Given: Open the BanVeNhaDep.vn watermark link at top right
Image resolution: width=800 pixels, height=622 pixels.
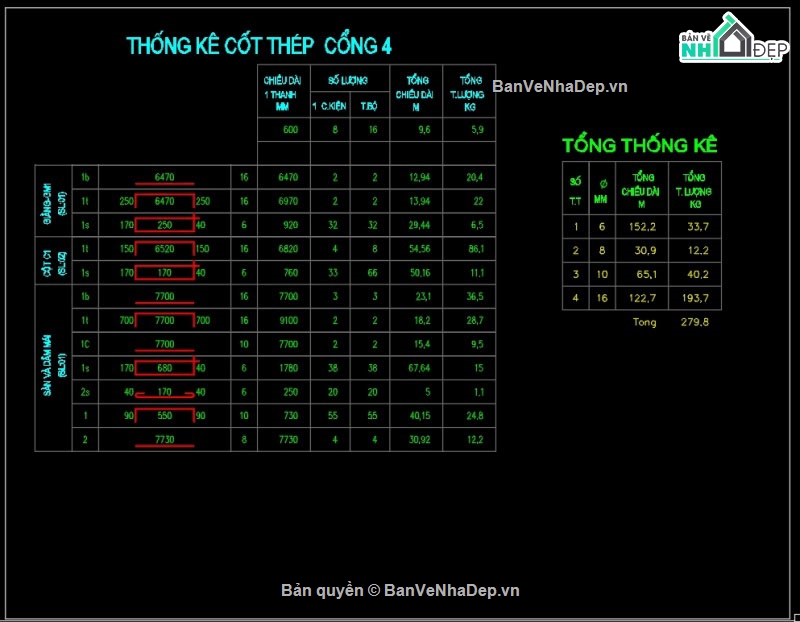Looking at the screenshot, I should (559, 87).
